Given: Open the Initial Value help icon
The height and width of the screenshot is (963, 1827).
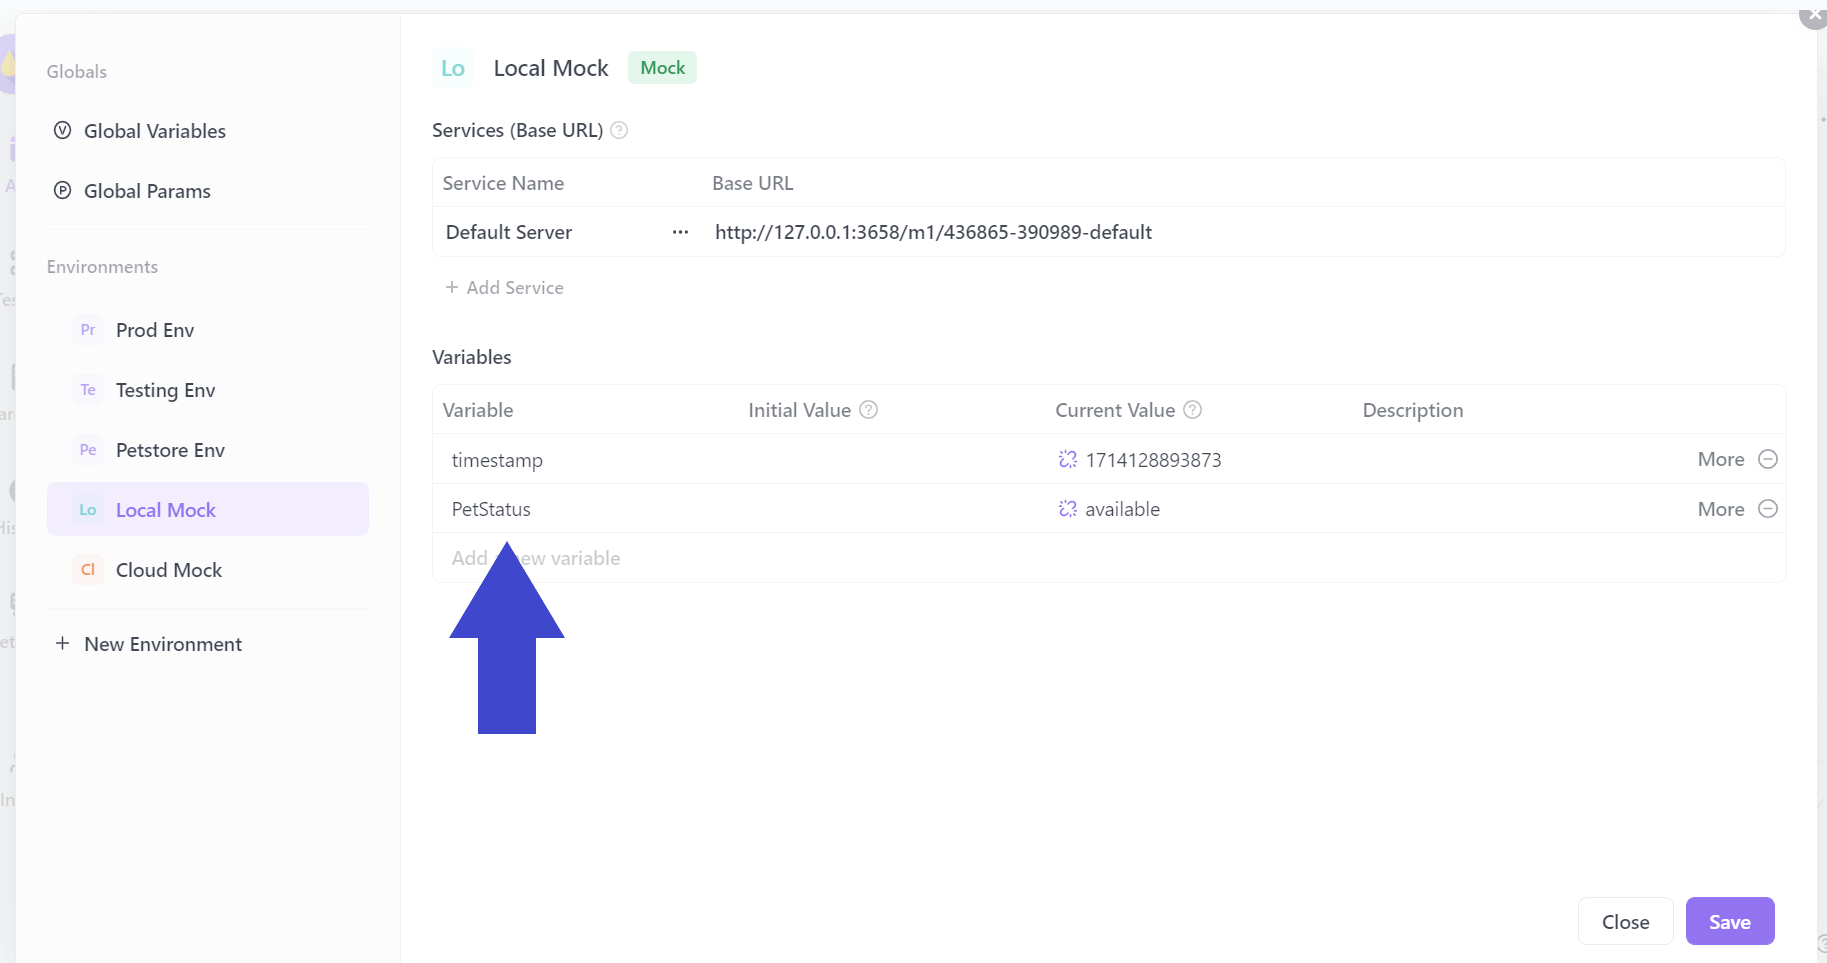Looking at the screenshot, I should 869,410.
